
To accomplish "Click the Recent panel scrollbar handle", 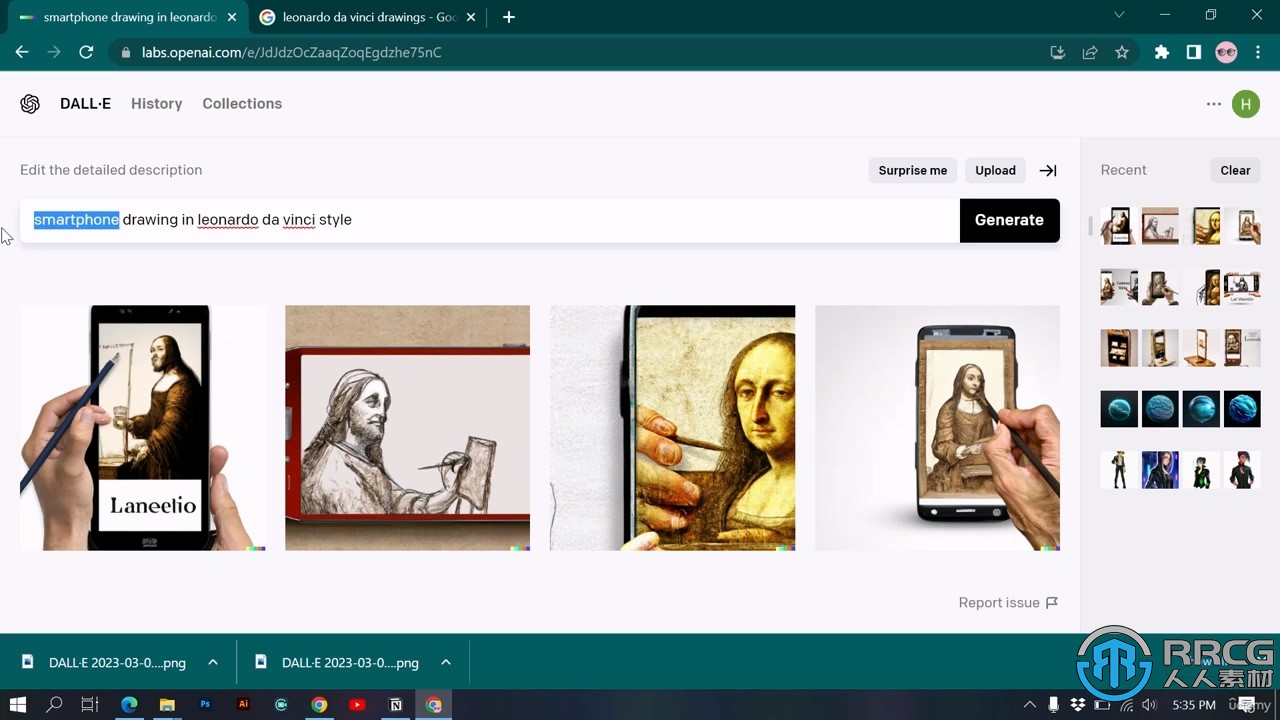I will click(1090, 225).
